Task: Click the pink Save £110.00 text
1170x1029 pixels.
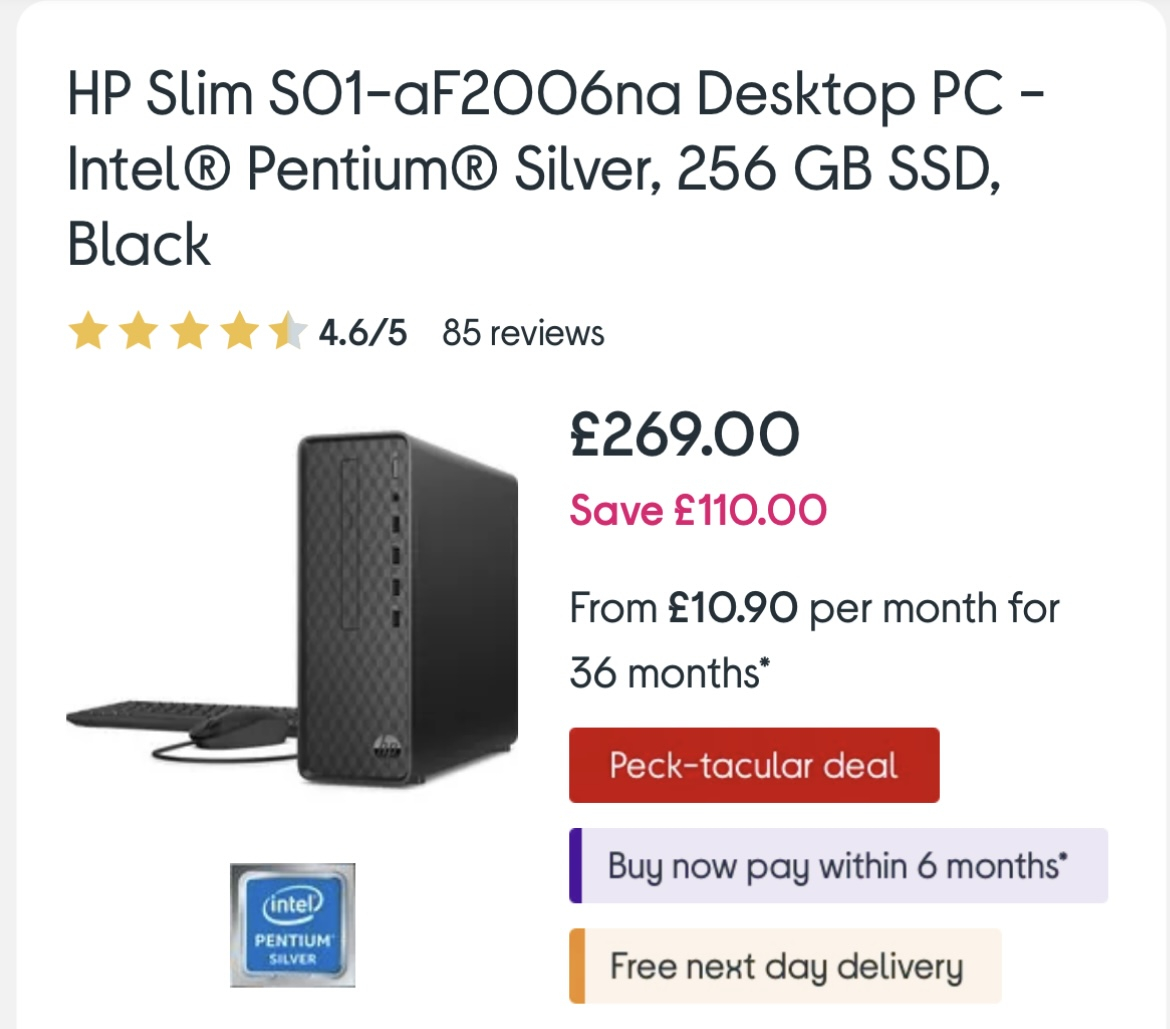Action: click(698, 511)
